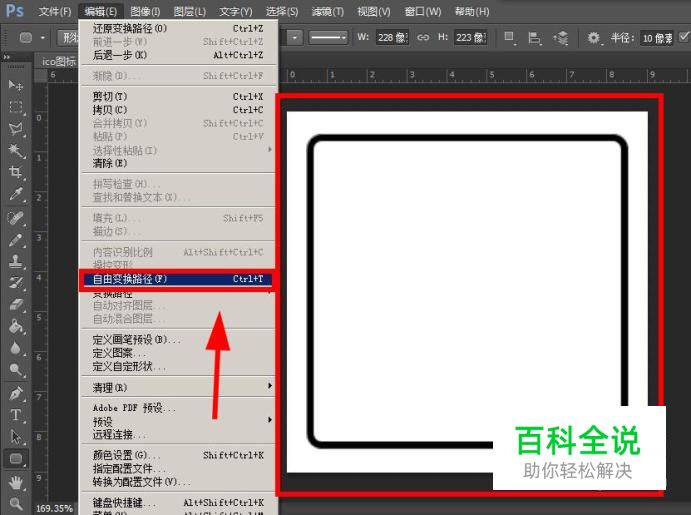691x515 pixels.
Task: Switch to the ico图标 document tab
Action: coord(59,61)
